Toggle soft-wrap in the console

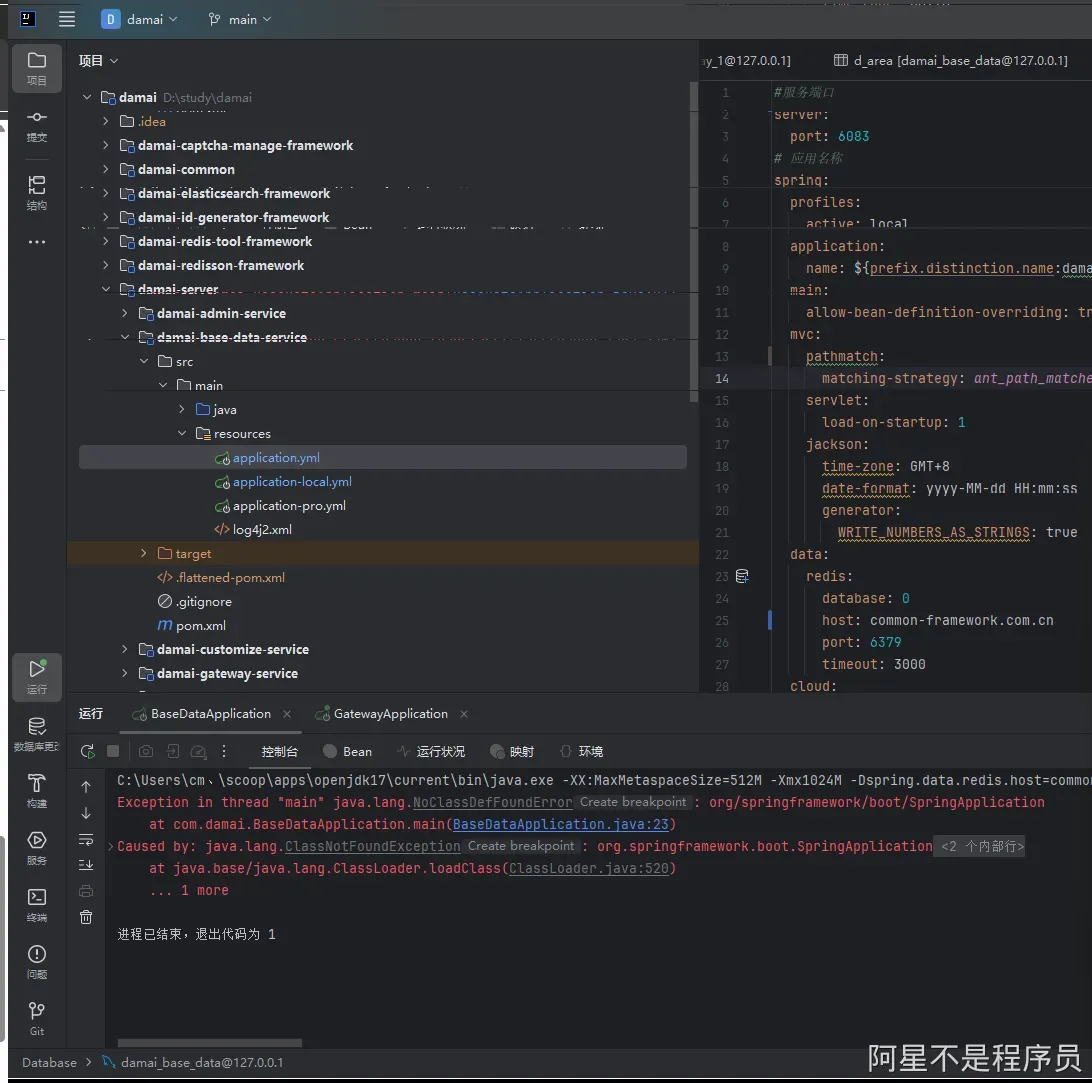point(86,839)
